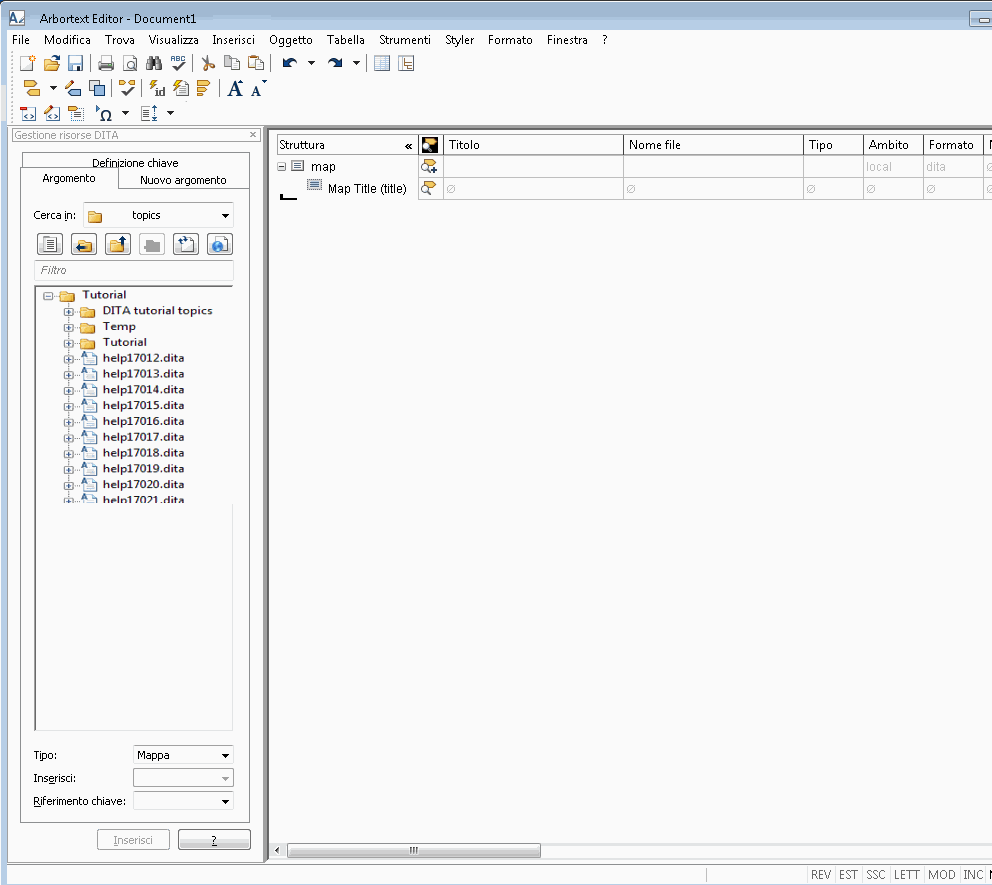Click the Omega special character icon
The width and height of the screenshot is (992, 885).
pos(104,113)
